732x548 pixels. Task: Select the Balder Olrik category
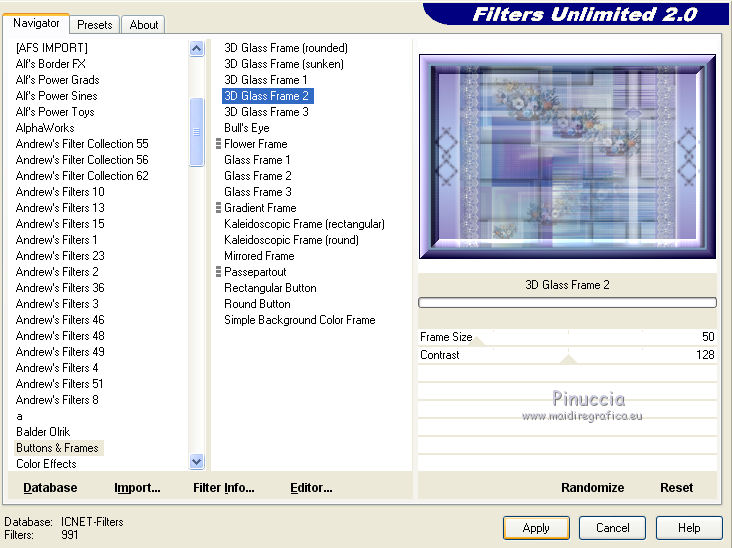pos(43,432)
